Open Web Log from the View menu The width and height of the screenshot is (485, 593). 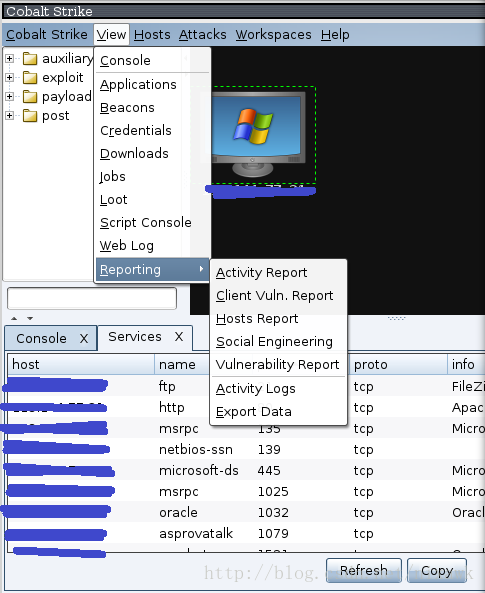pyautogui.click(x=152, y=246)
